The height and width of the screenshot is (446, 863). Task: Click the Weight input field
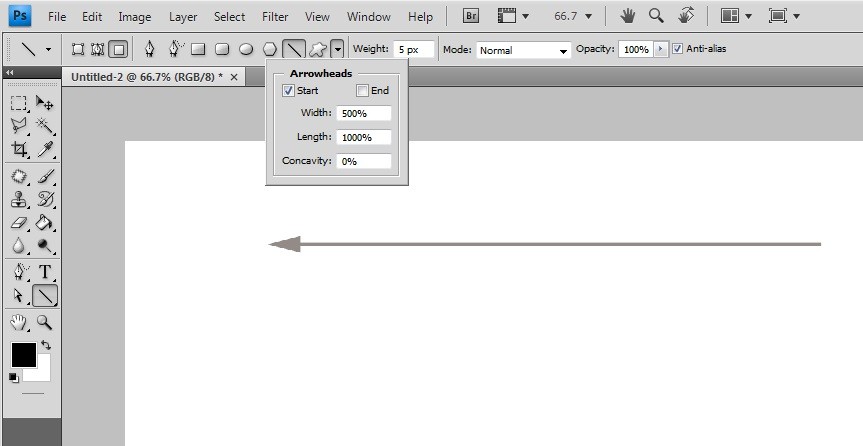pos(414,50)
